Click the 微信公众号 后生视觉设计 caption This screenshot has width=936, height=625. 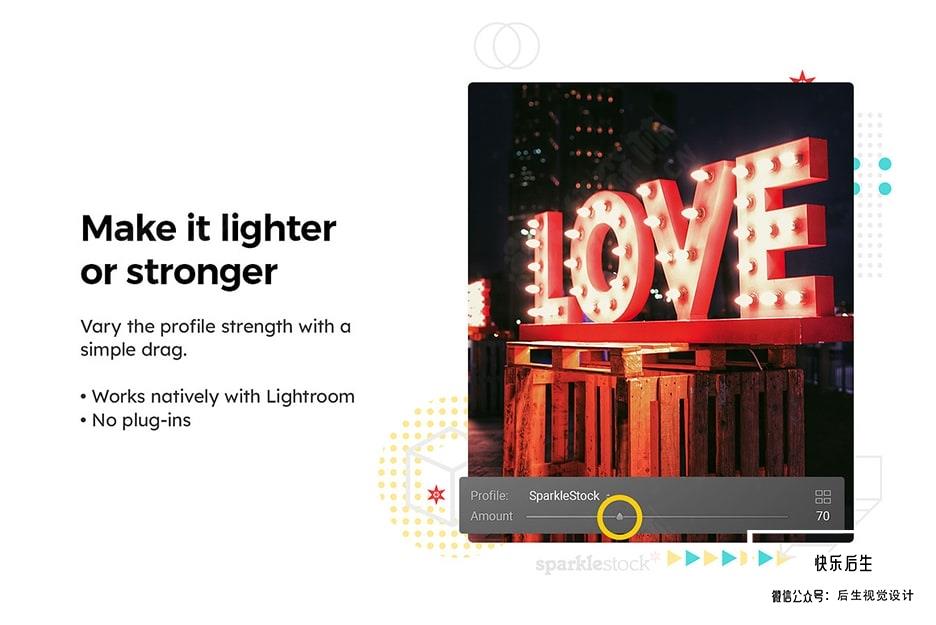pos(842,595)
